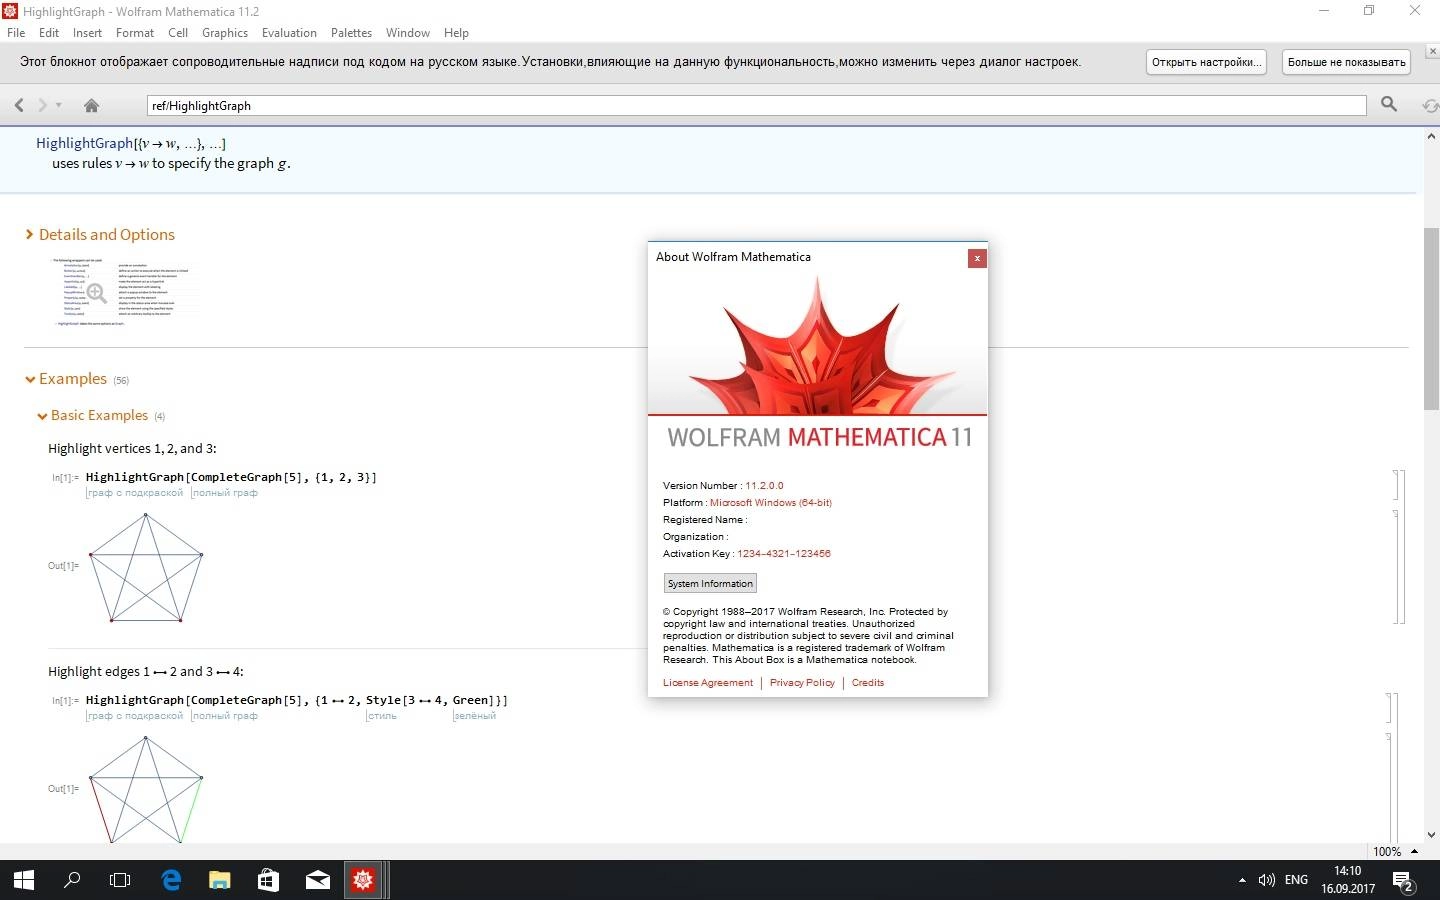This screenshot has width=1440, height=900.
Task: Open the Cell menu
Action: 178,32
